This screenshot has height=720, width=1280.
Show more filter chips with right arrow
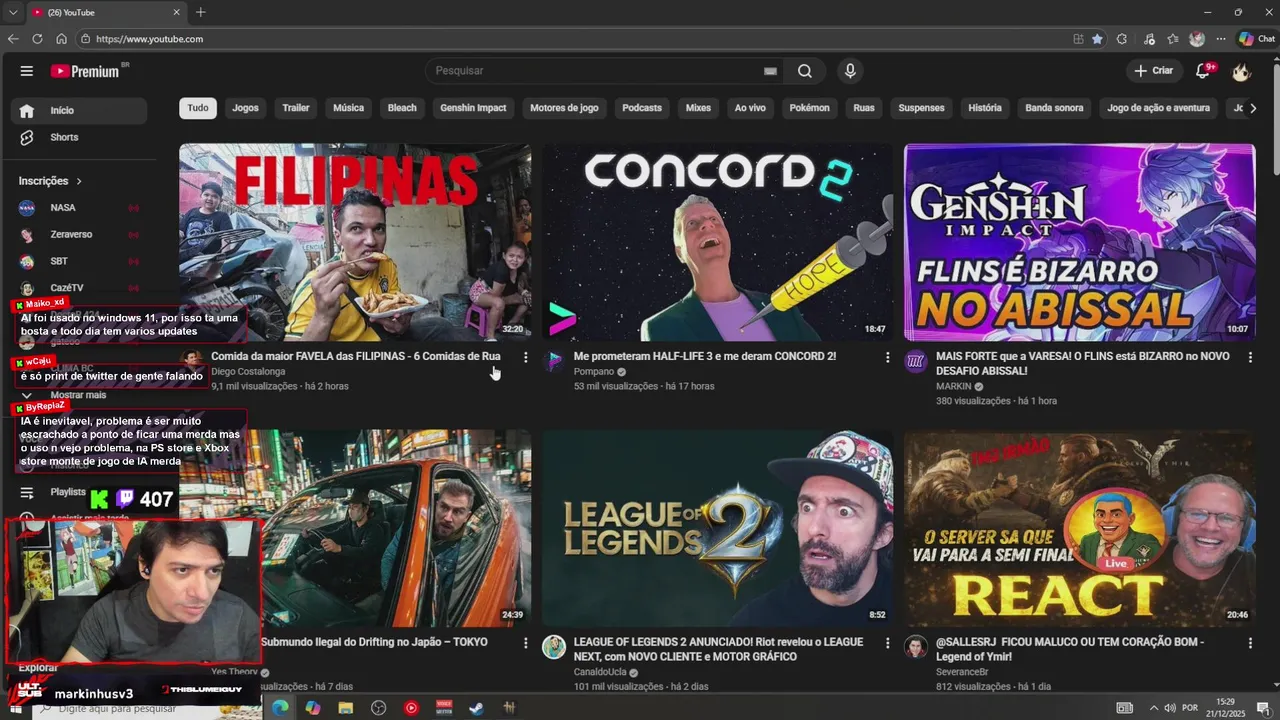pos(1253,108)
